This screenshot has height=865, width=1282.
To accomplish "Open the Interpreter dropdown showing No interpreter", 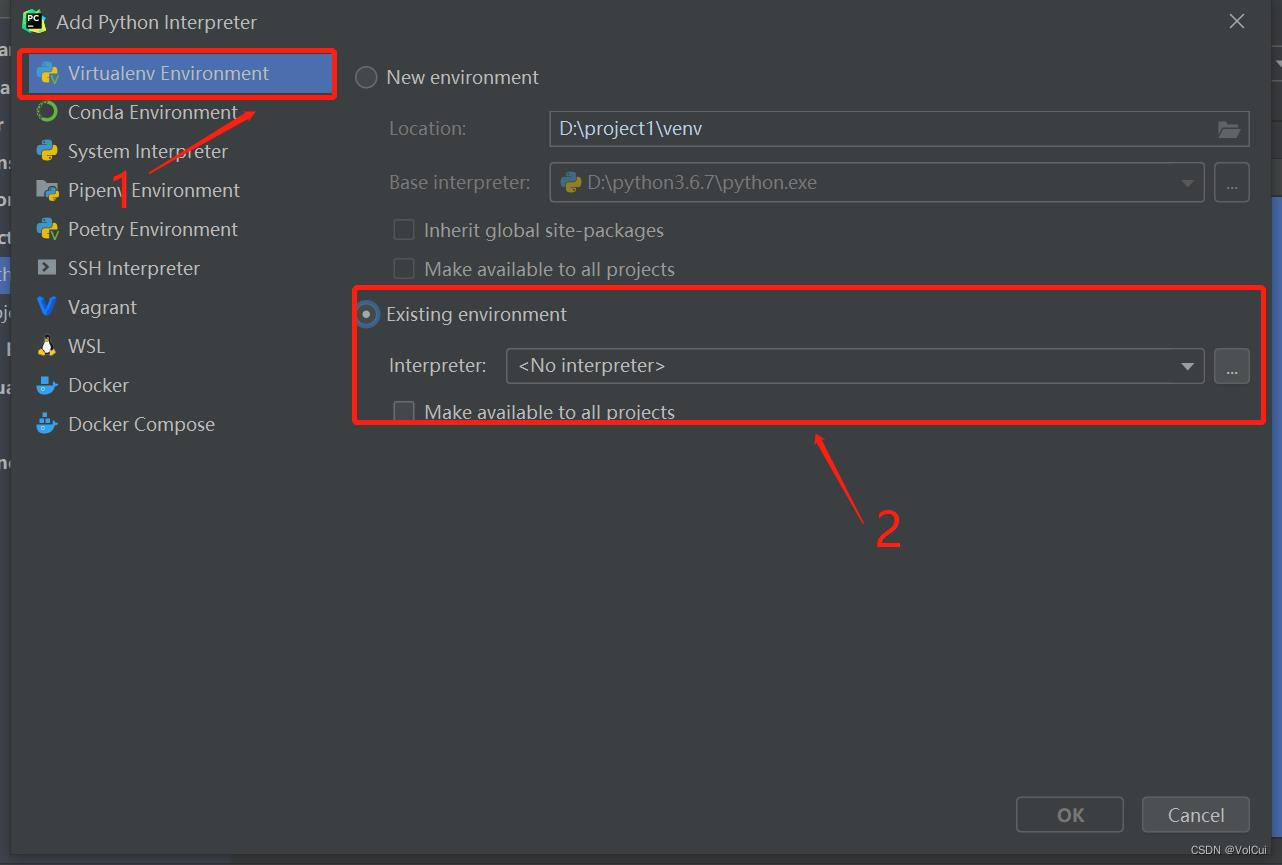I will tap(855, 366).
